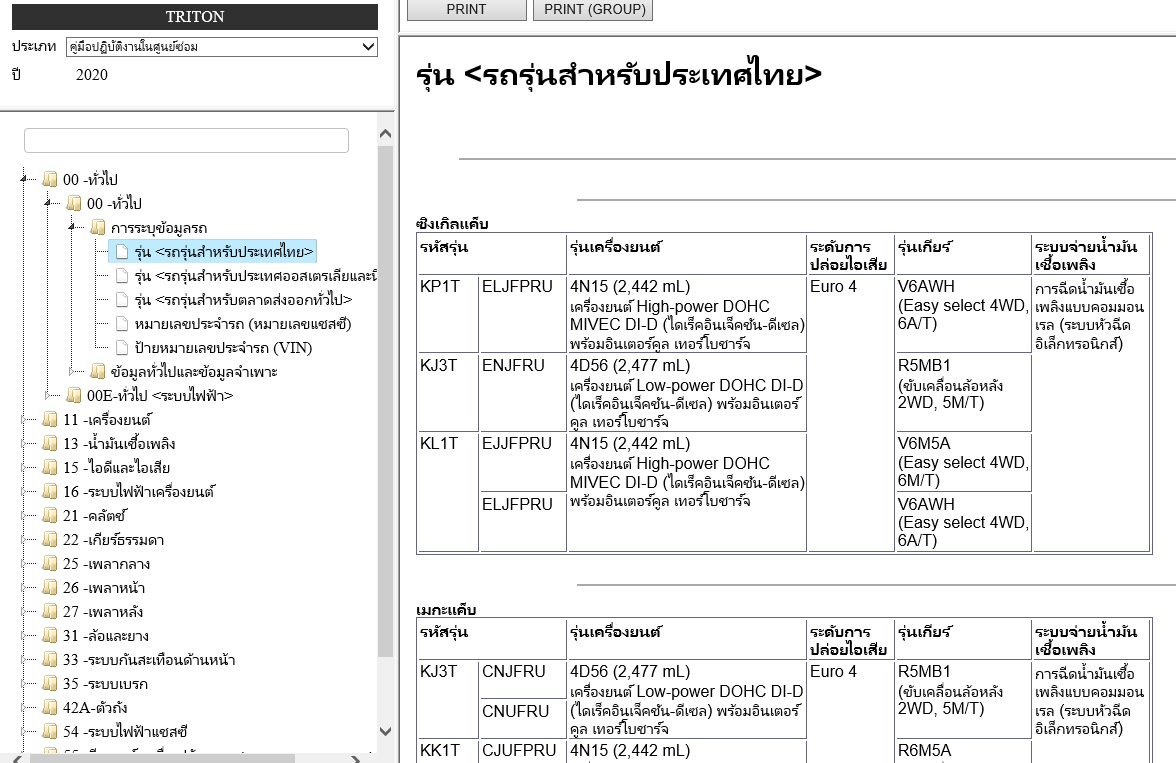Click the PRINT (GROUP) button
Image resolution: width=1176 pixels, height=763 pixels.
tap(593, 10)
